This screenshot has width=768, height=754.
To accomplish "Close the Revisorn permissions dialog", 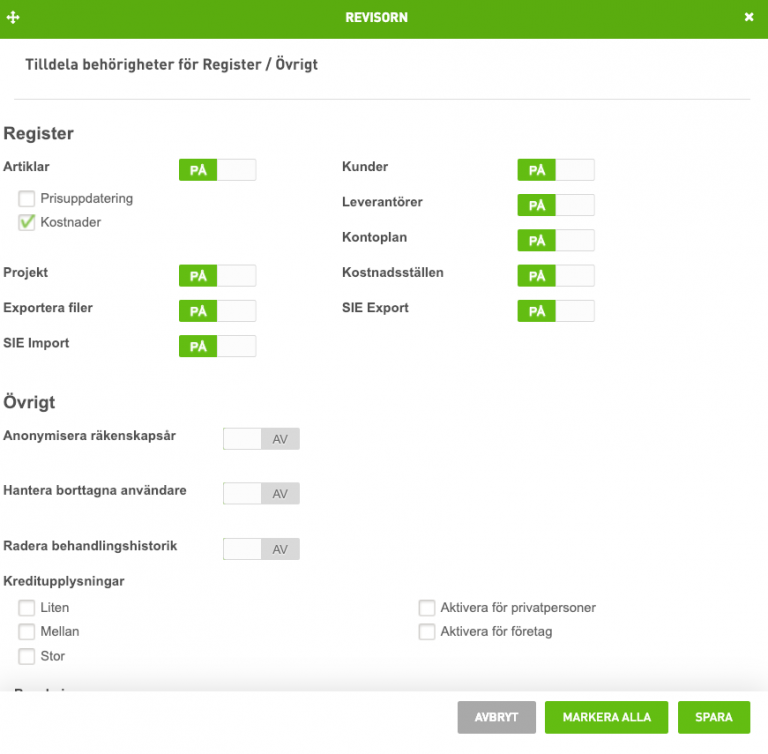I will [x=749, y=18].
